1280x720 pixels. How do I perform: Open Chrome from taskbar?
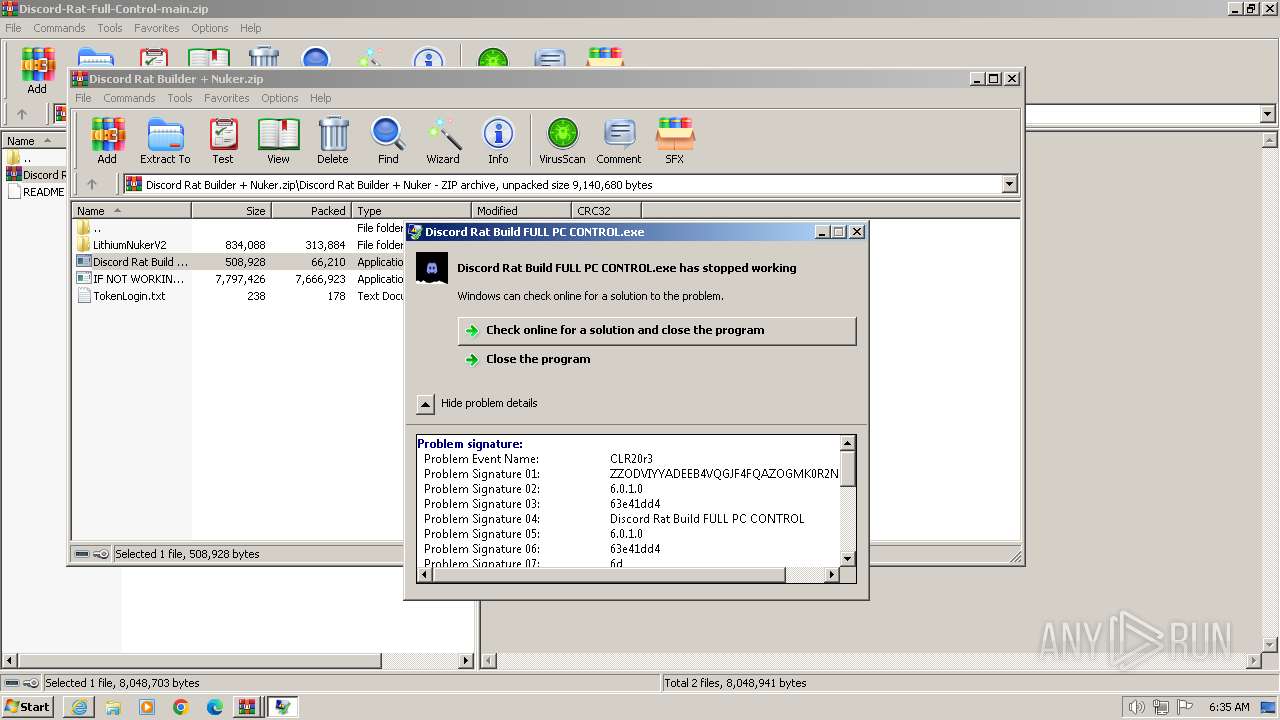click(181, 707)
